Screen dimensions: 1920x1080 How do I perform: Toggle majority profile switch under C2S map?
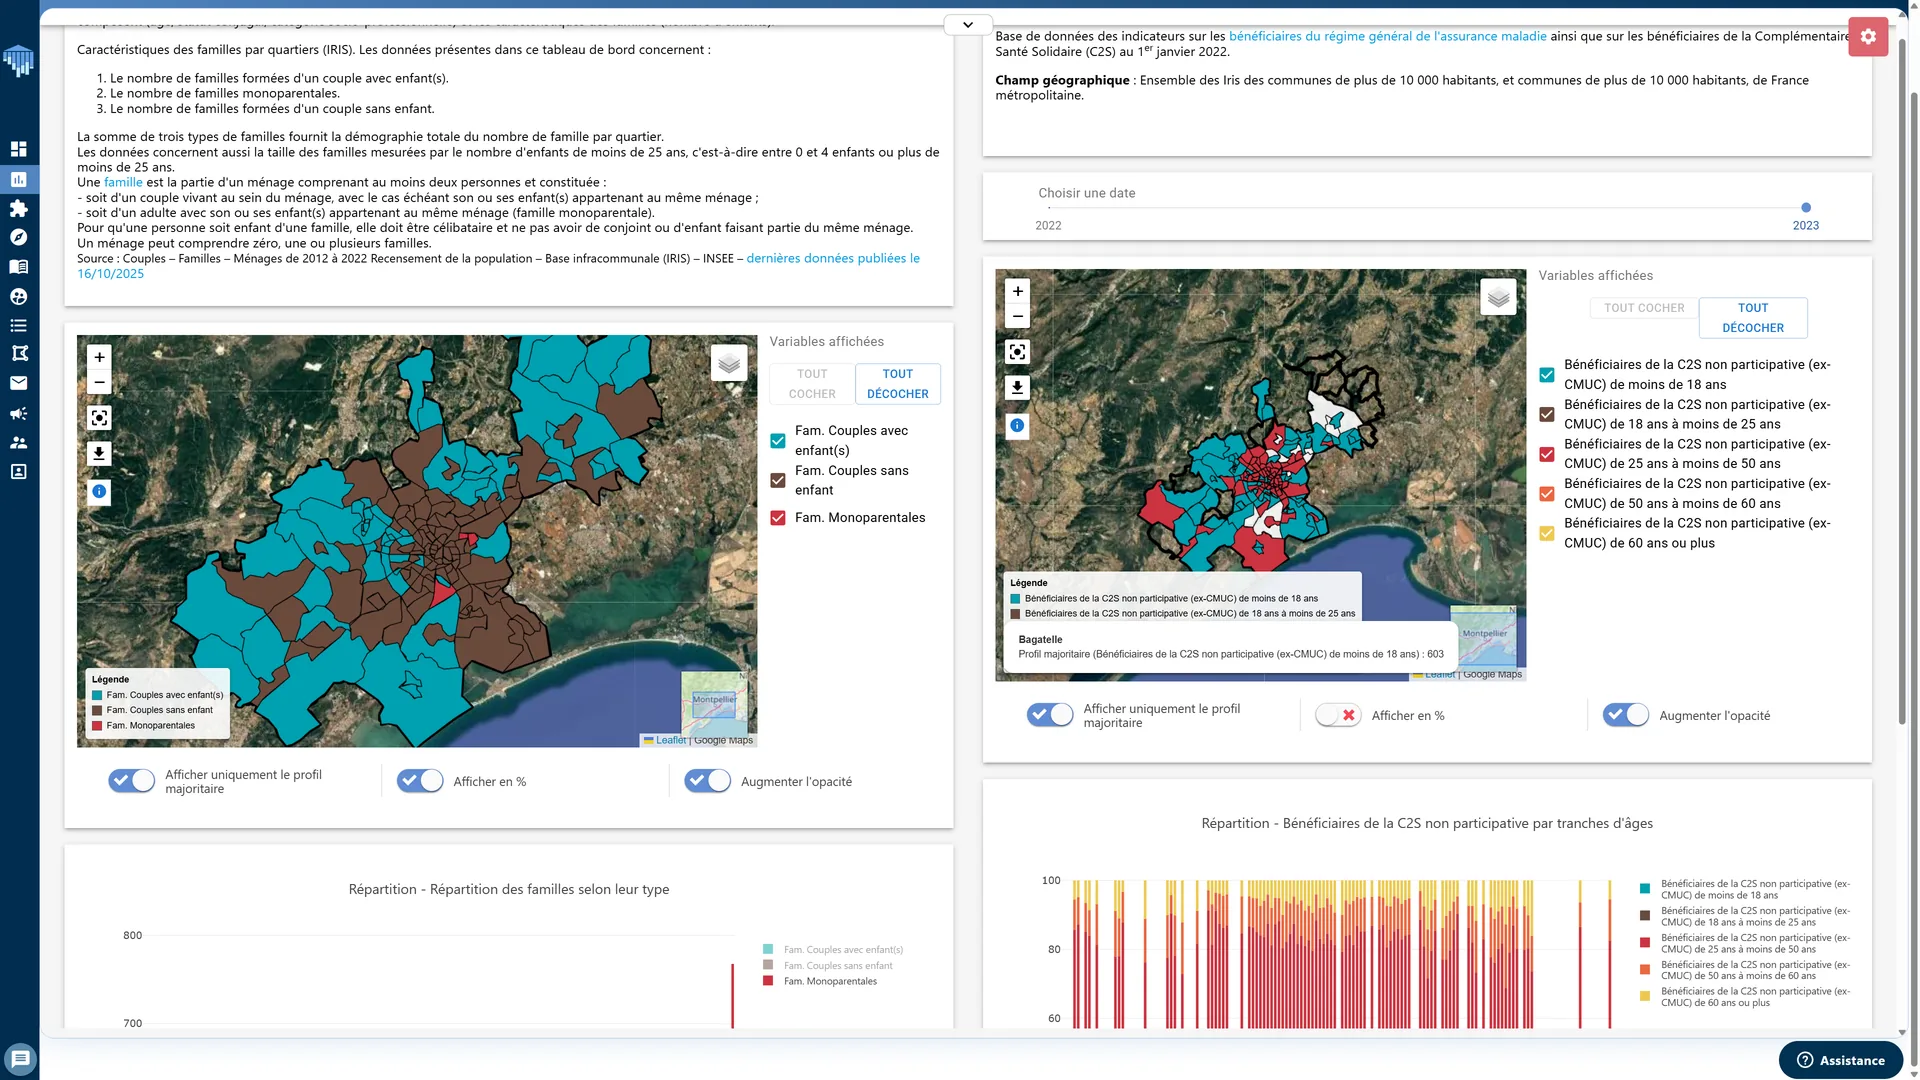pyautogui.click(x=1050, y=715)
